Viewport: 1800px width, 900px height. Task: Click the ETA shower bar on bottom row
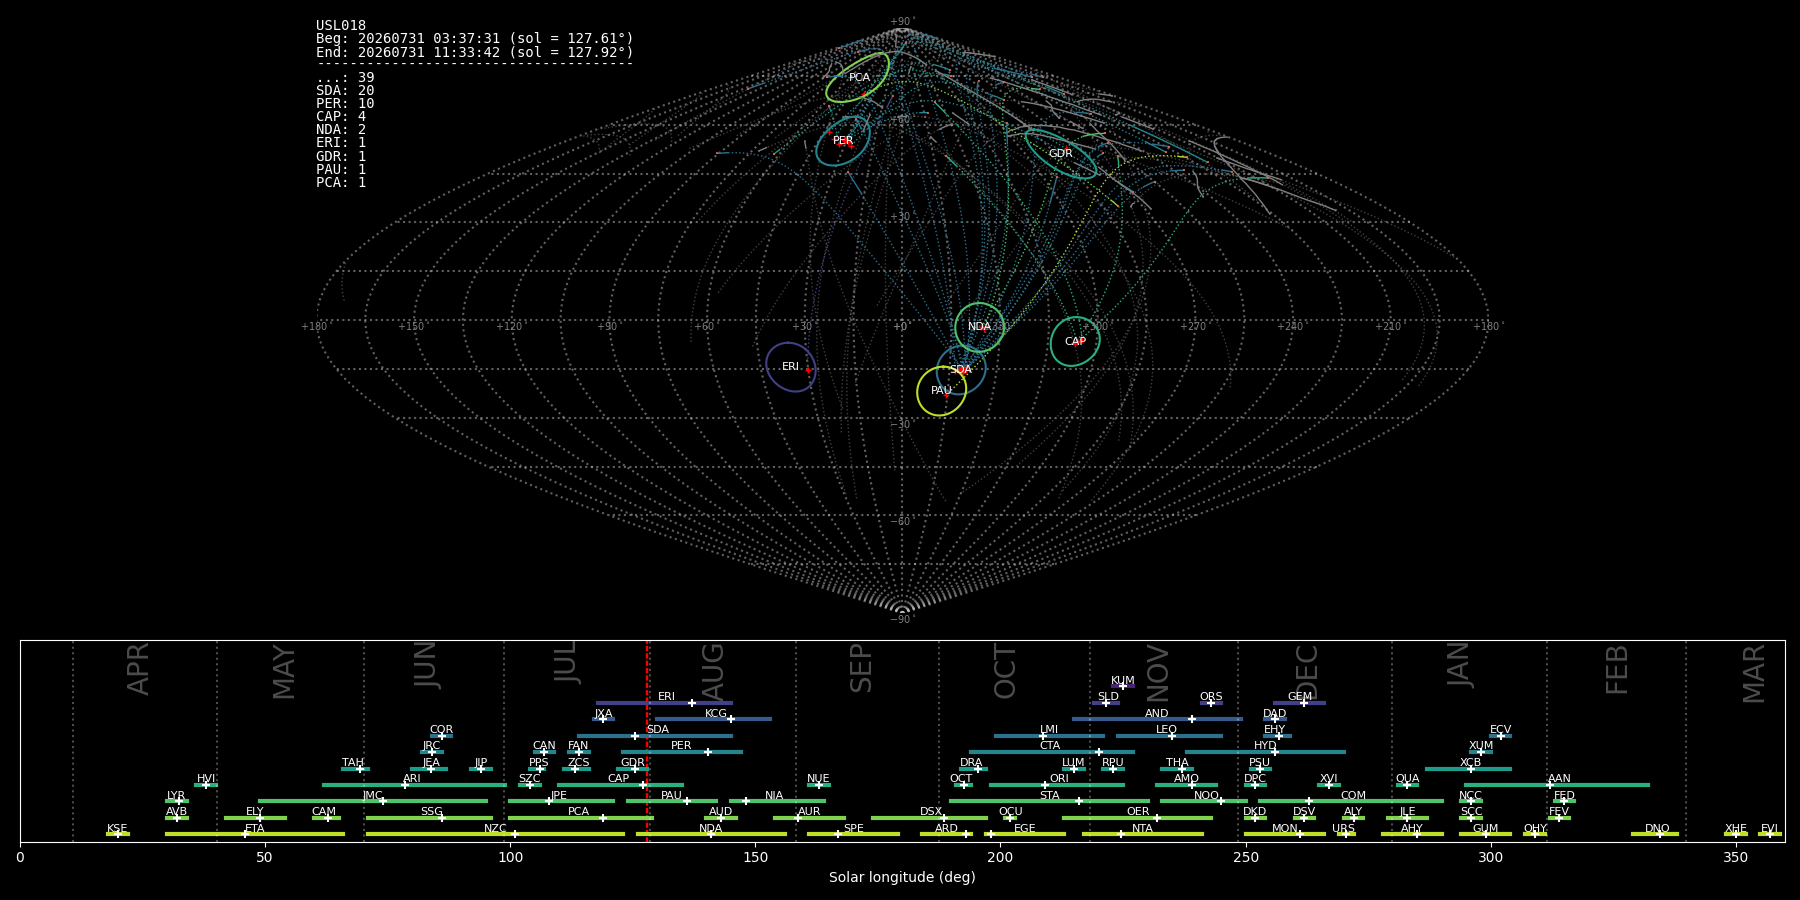coord(255,834)
